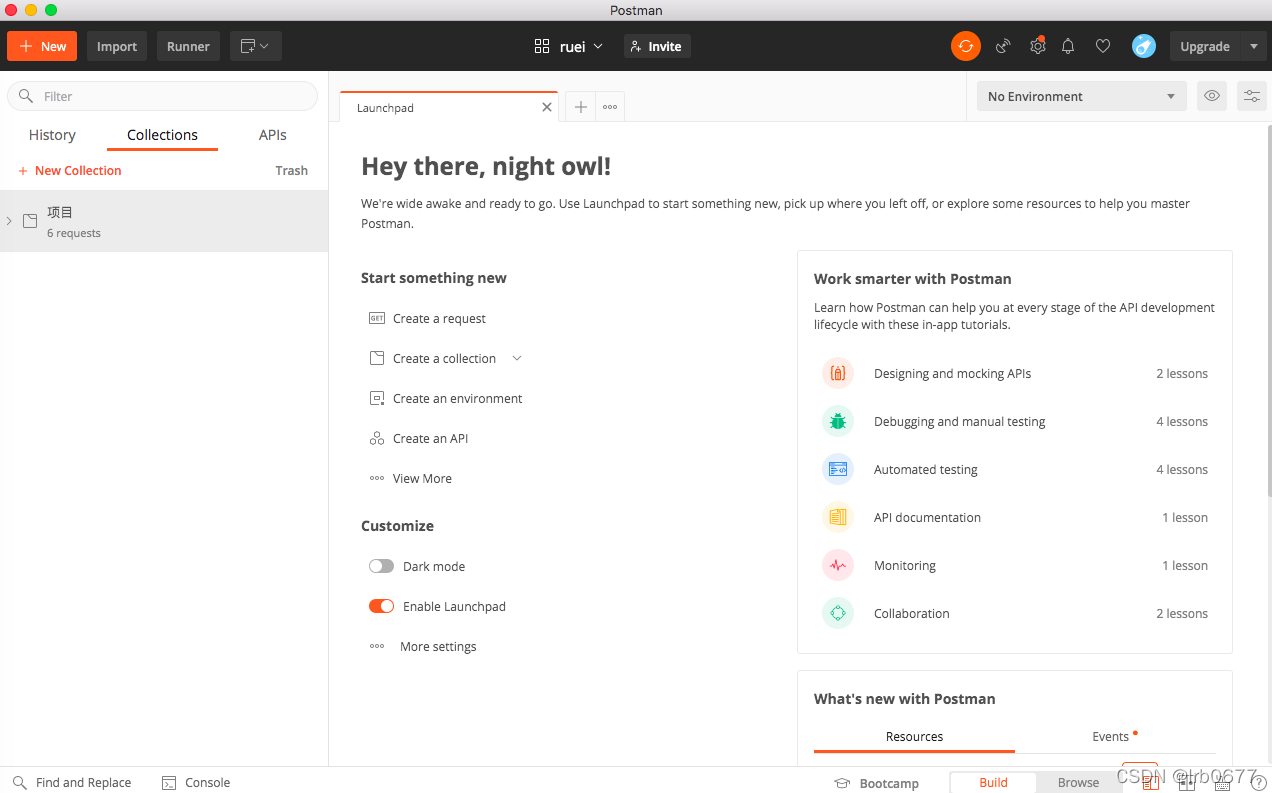Click the Invite button
This screenshot has height=793, width=1272.
point(657,46)
